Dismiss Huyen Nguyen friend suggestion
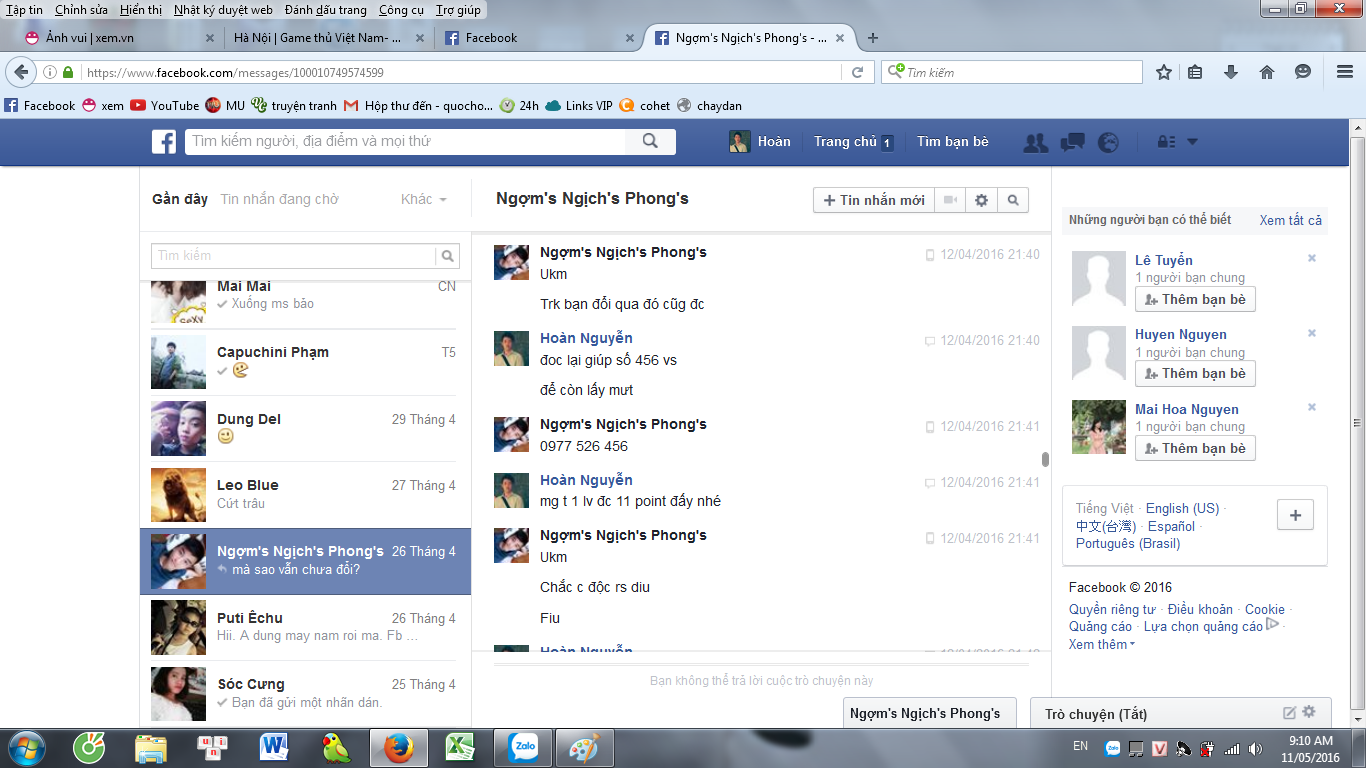 tap(1312, 333)
